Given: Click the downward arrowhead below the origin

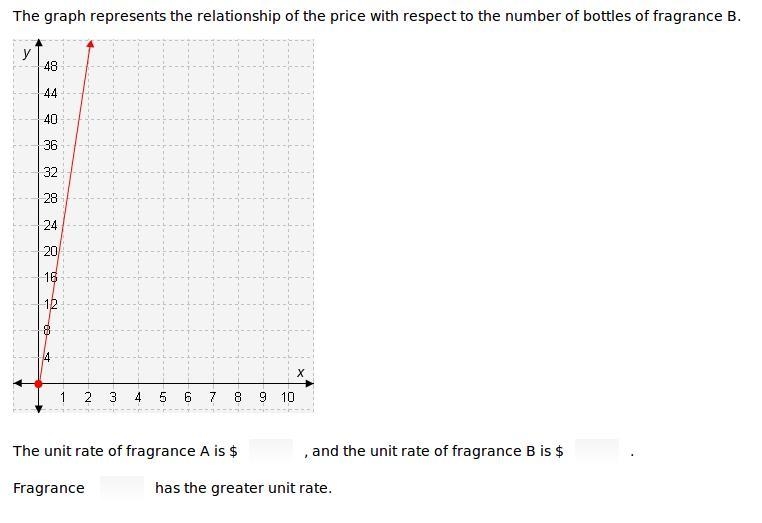Looking at the screenshot, I should [x=39, y=409].
